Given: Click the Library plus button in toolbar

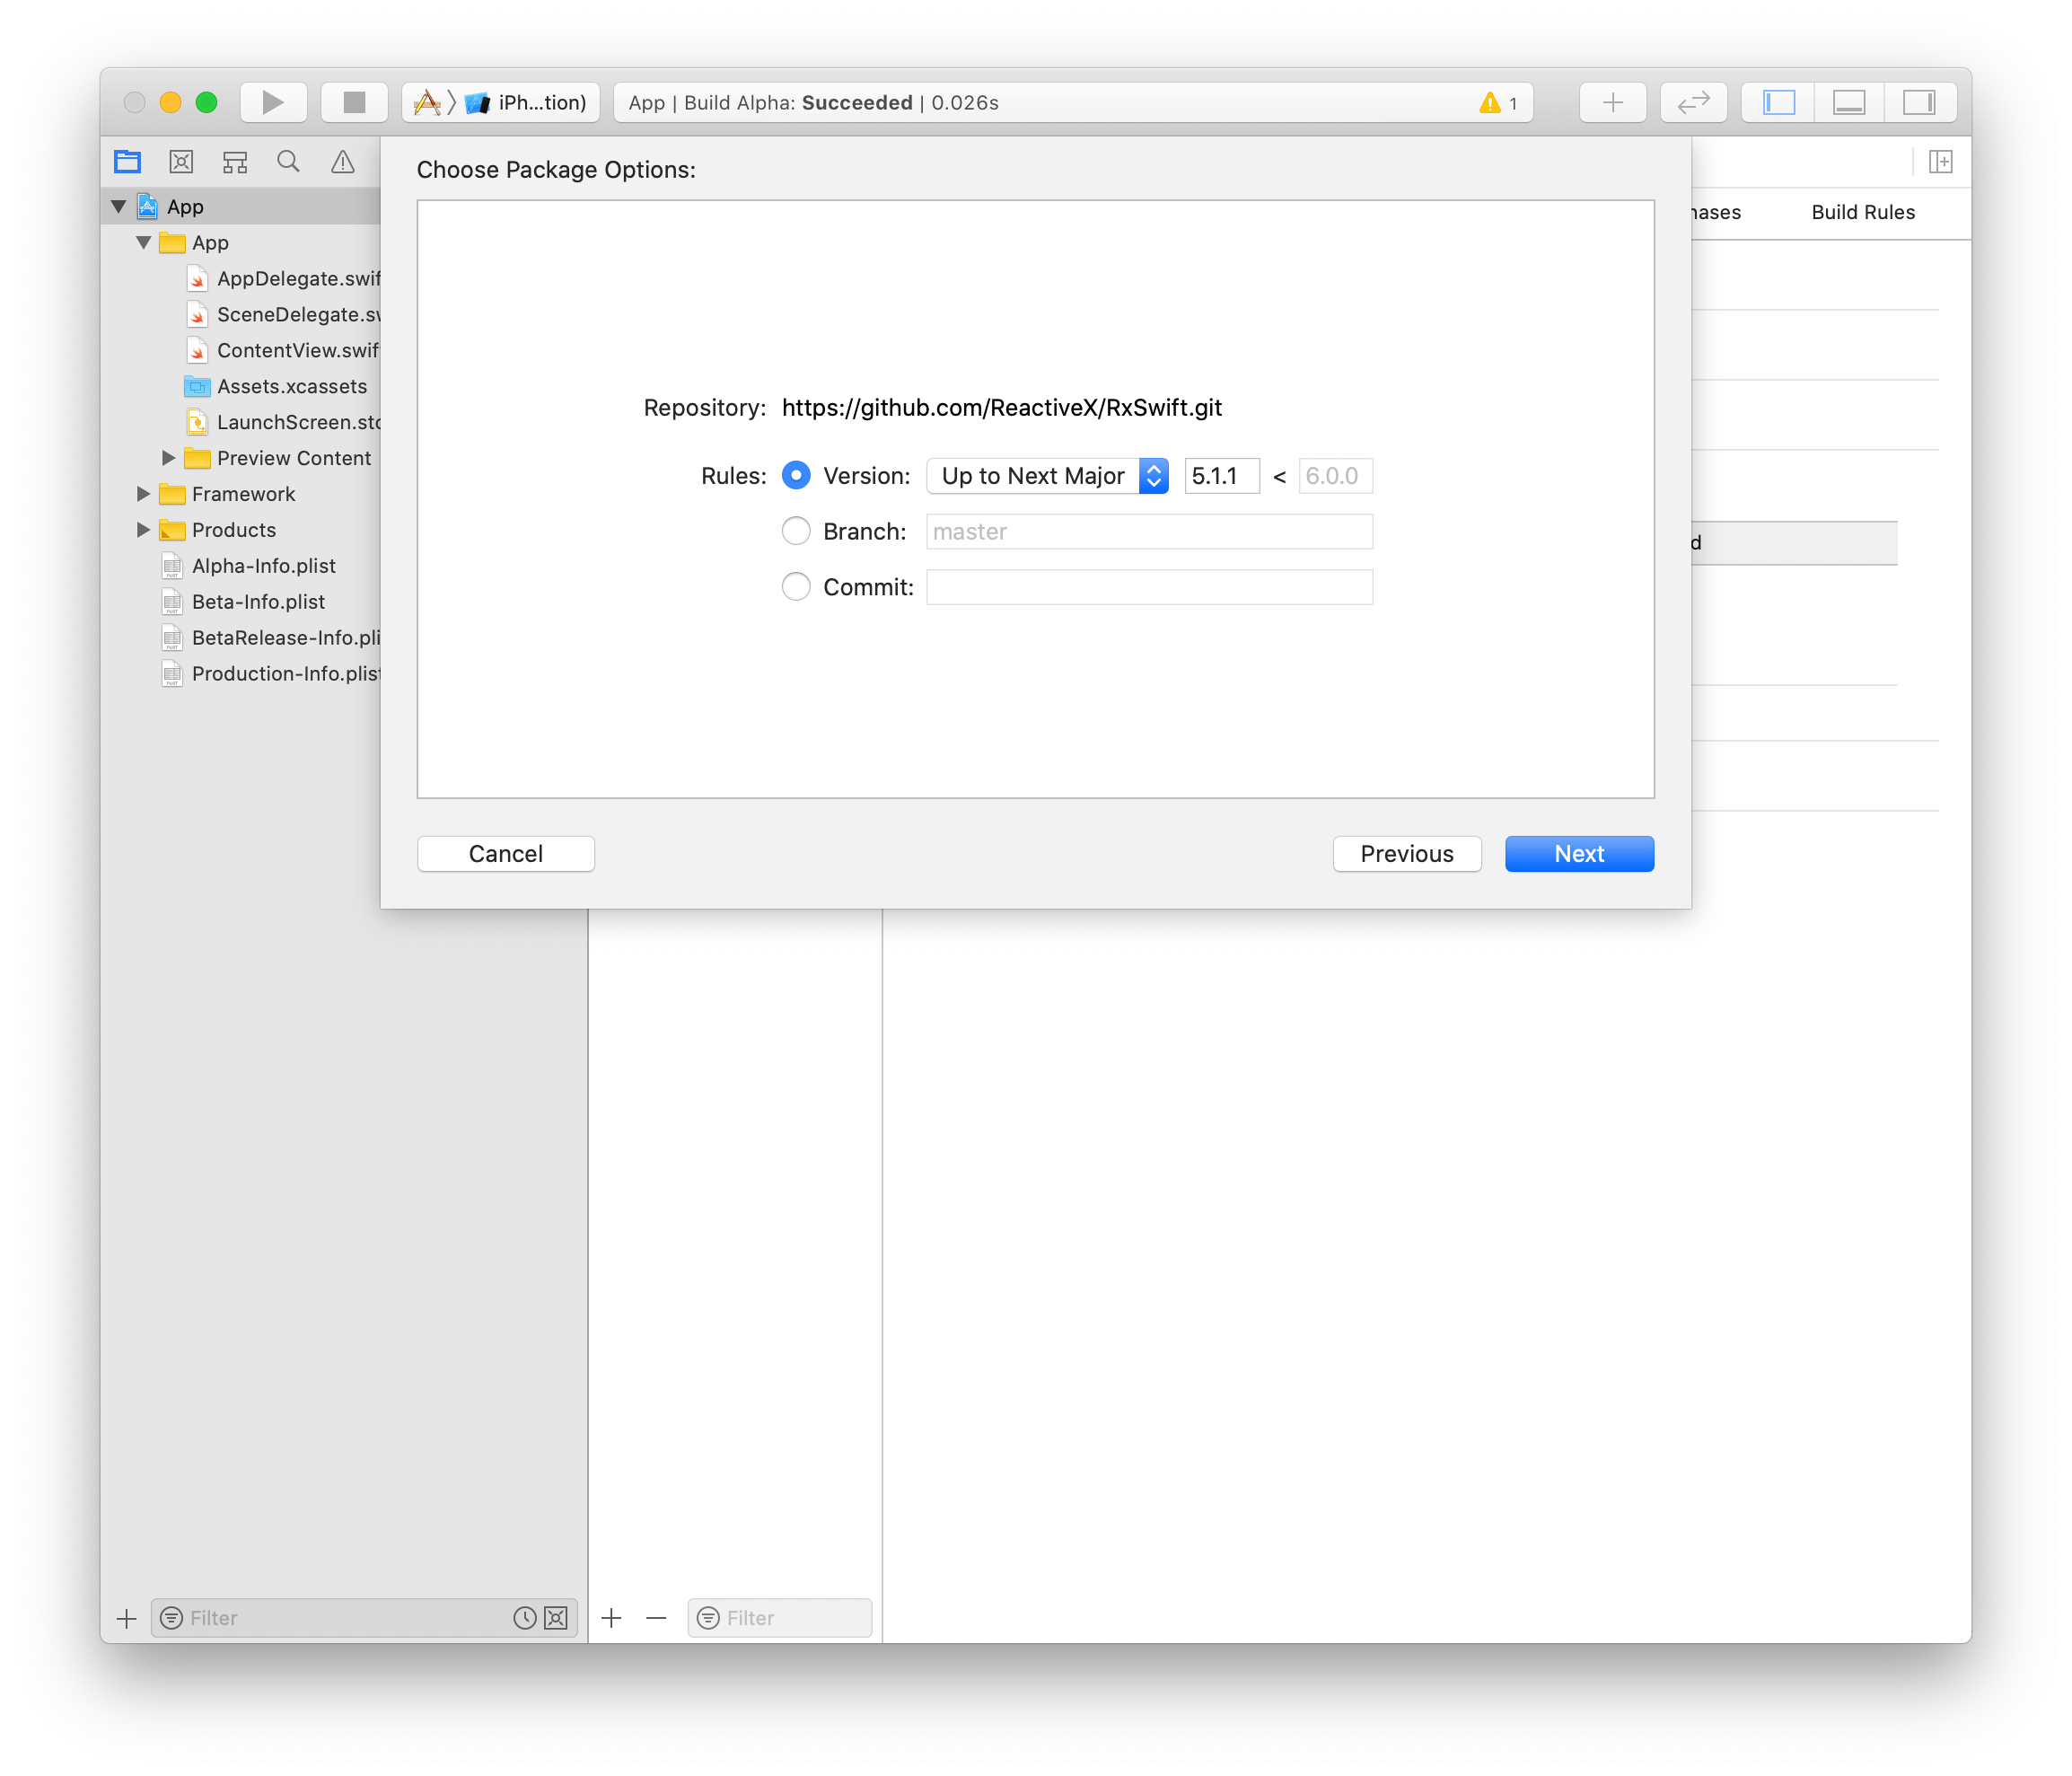Looking at the screenshot, I should pos(1612,102).
